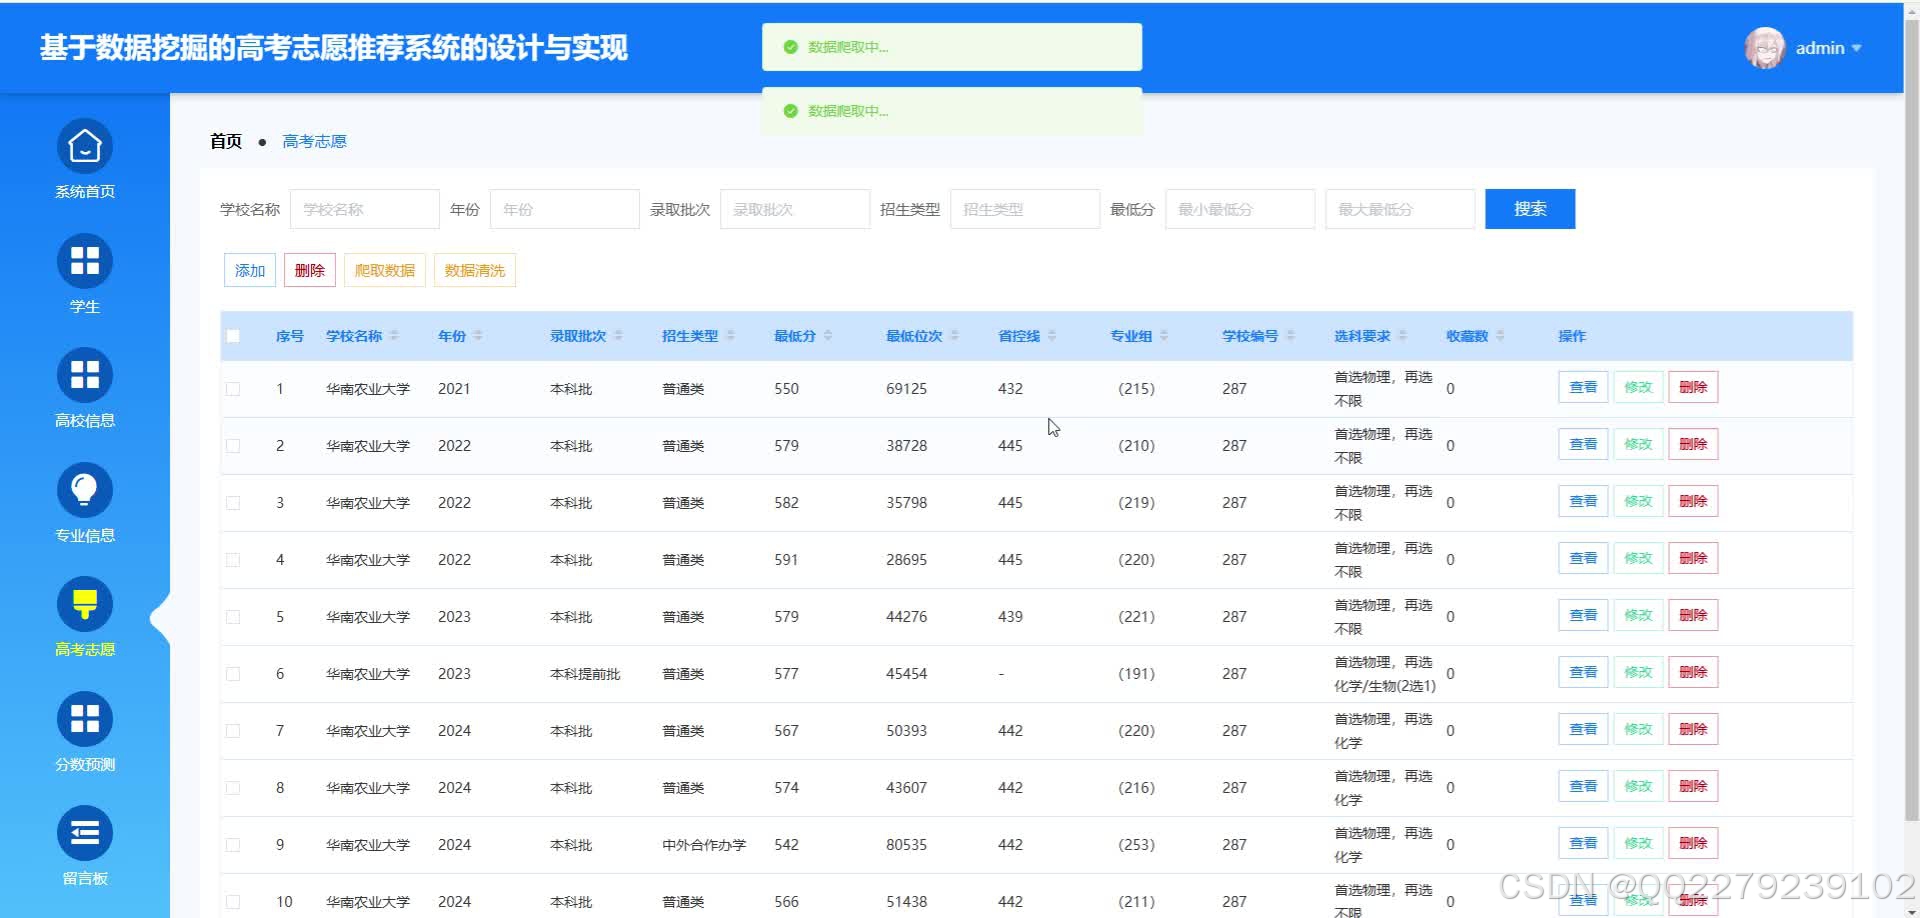Click the 删除 button above the table
This screenshot has height=918, width=1920.
(x=310, y=271)
